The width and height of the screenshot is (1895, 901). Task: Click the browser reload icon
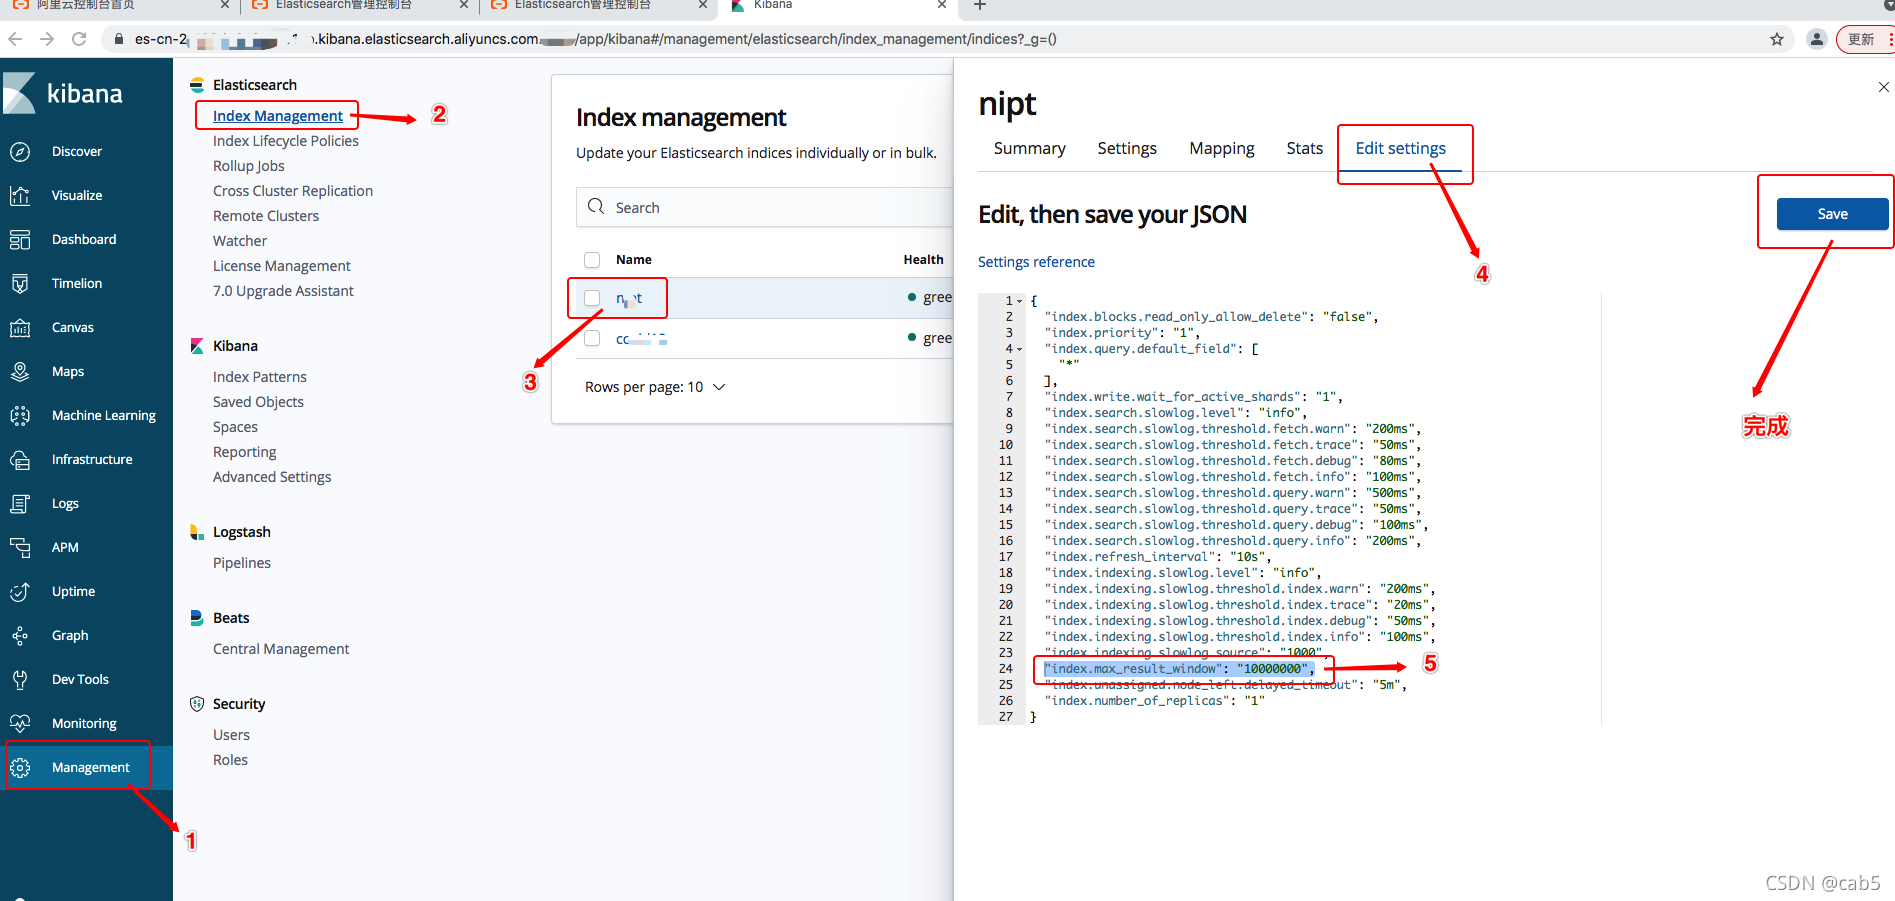pos(79,39)
